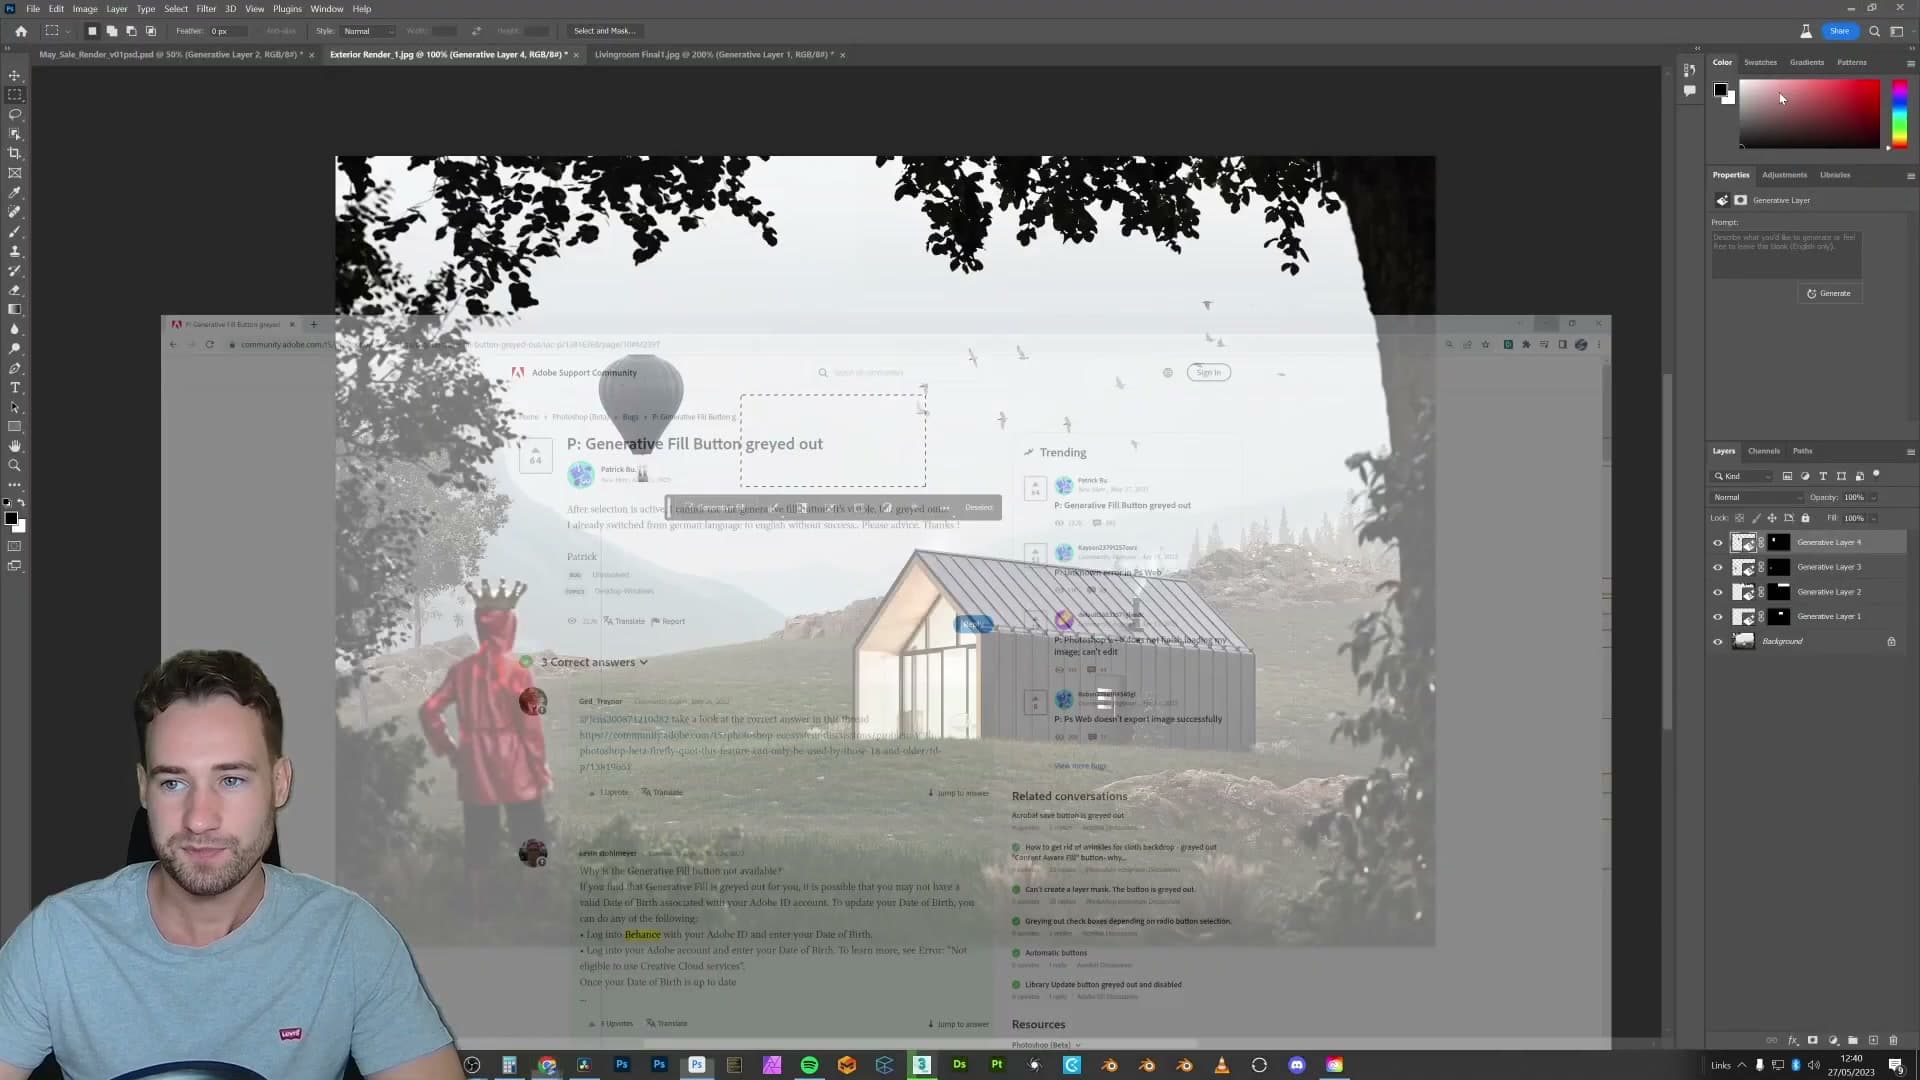Click the Add to selection mode icon
Image resolution: width=1920 pixels, height=1080 pixels.
[112, 31]
